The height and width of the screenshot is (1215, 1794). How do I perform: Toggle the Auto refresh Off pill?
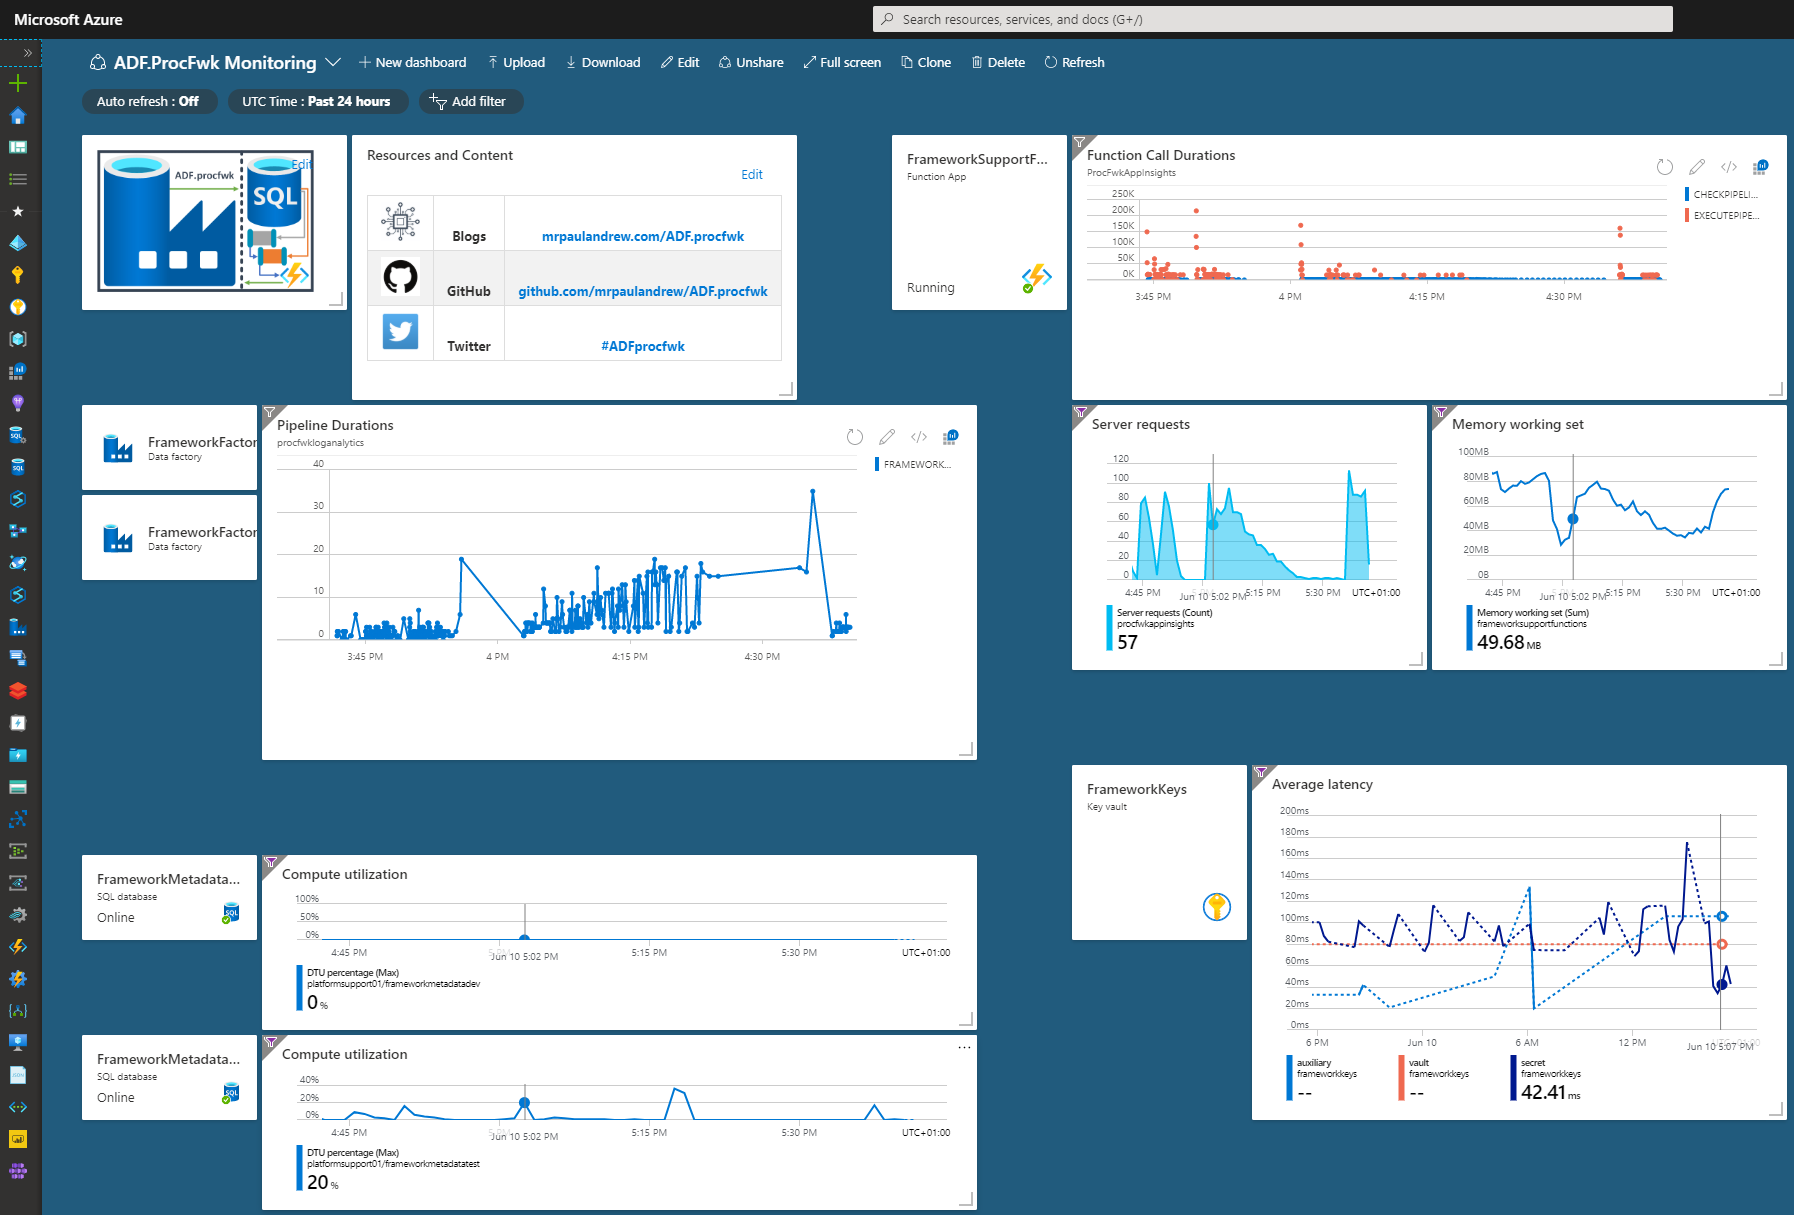click(x=148, y=101)
